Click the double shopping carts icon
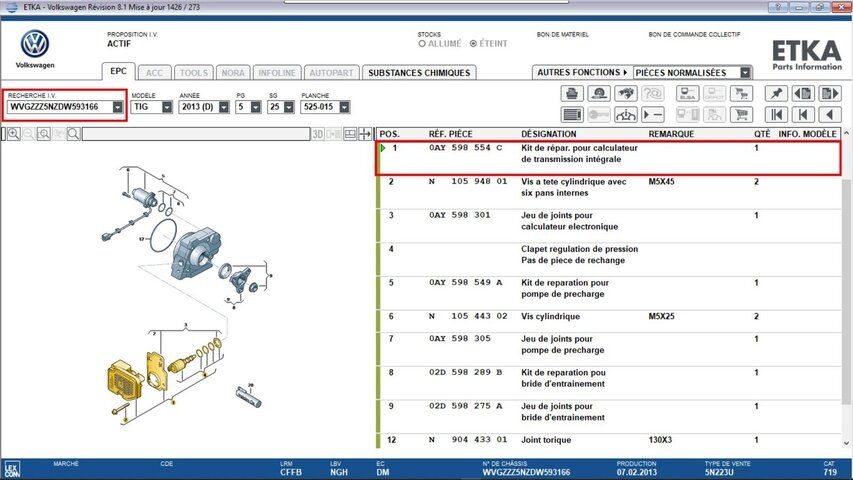 (741, 94)
